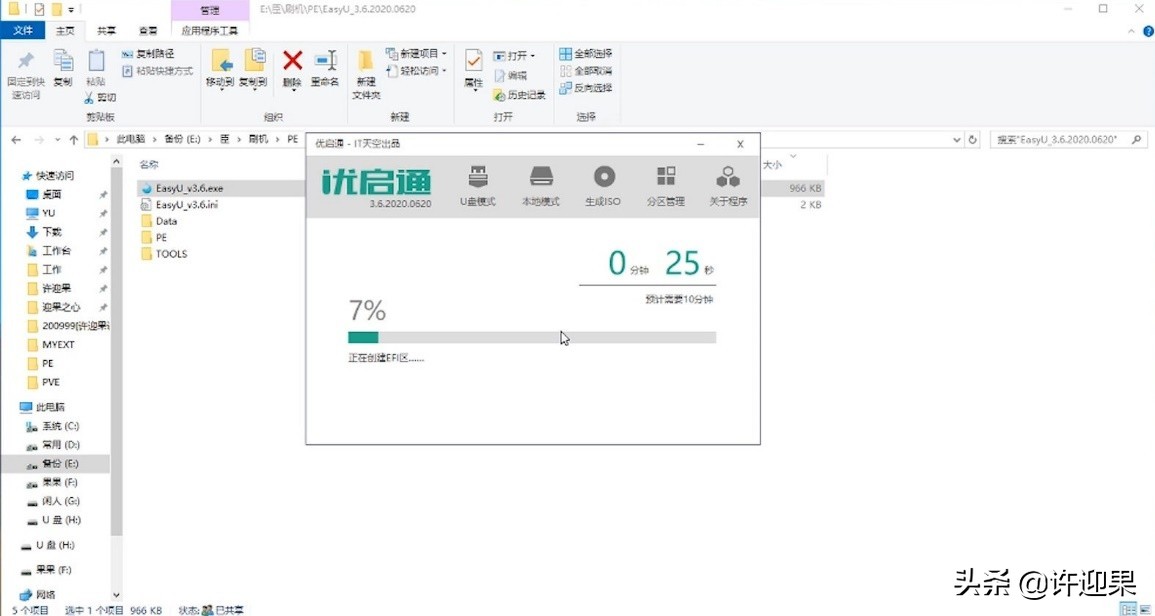Click the 复制 ribbon icon
The width and height of the screenshot is (1155, 616).
coord(63,69)
